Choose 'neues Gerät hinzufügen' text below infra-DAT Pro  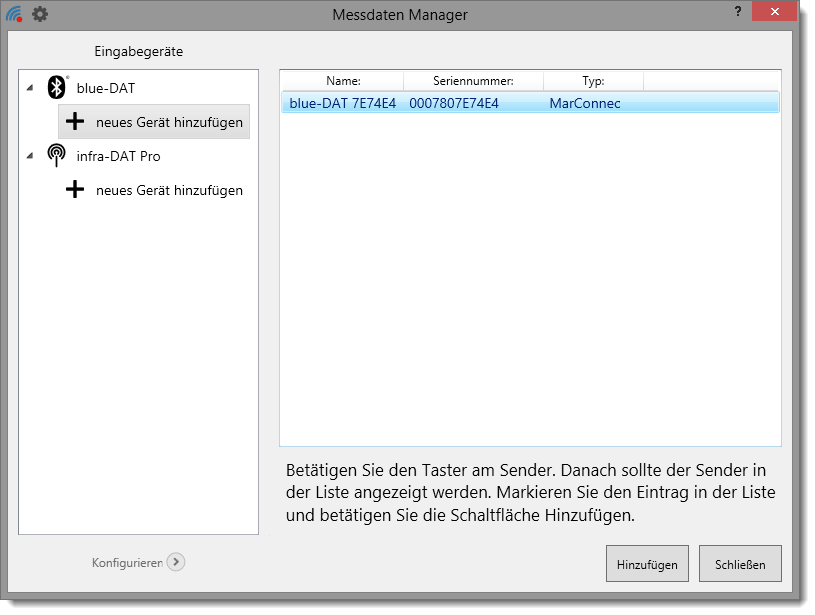pyautogui.click(x=169, y=190)
